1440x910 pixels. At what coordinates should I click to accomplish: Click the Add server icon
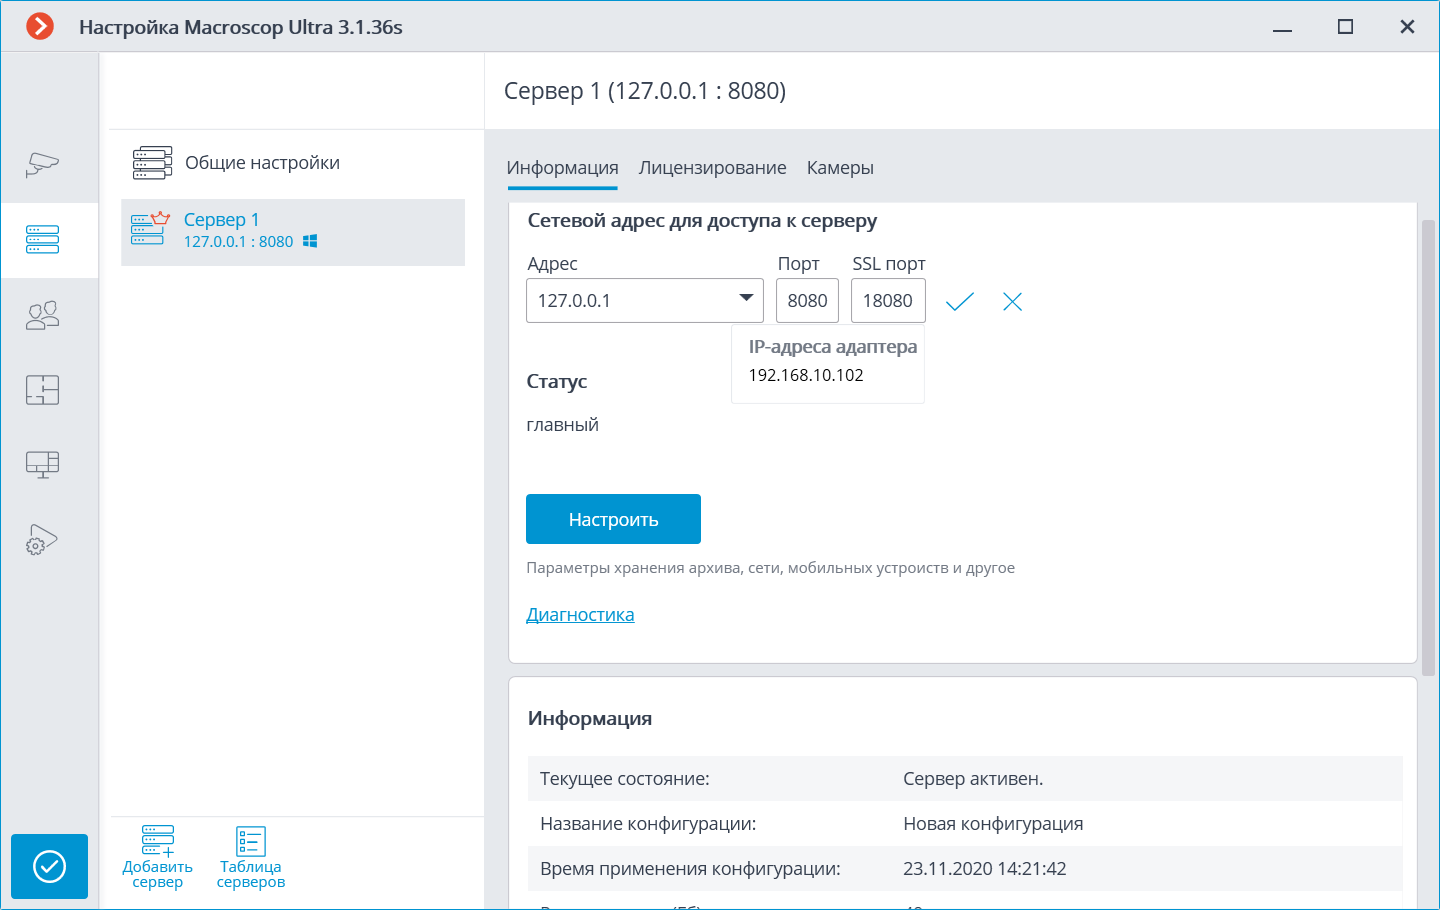157,856
